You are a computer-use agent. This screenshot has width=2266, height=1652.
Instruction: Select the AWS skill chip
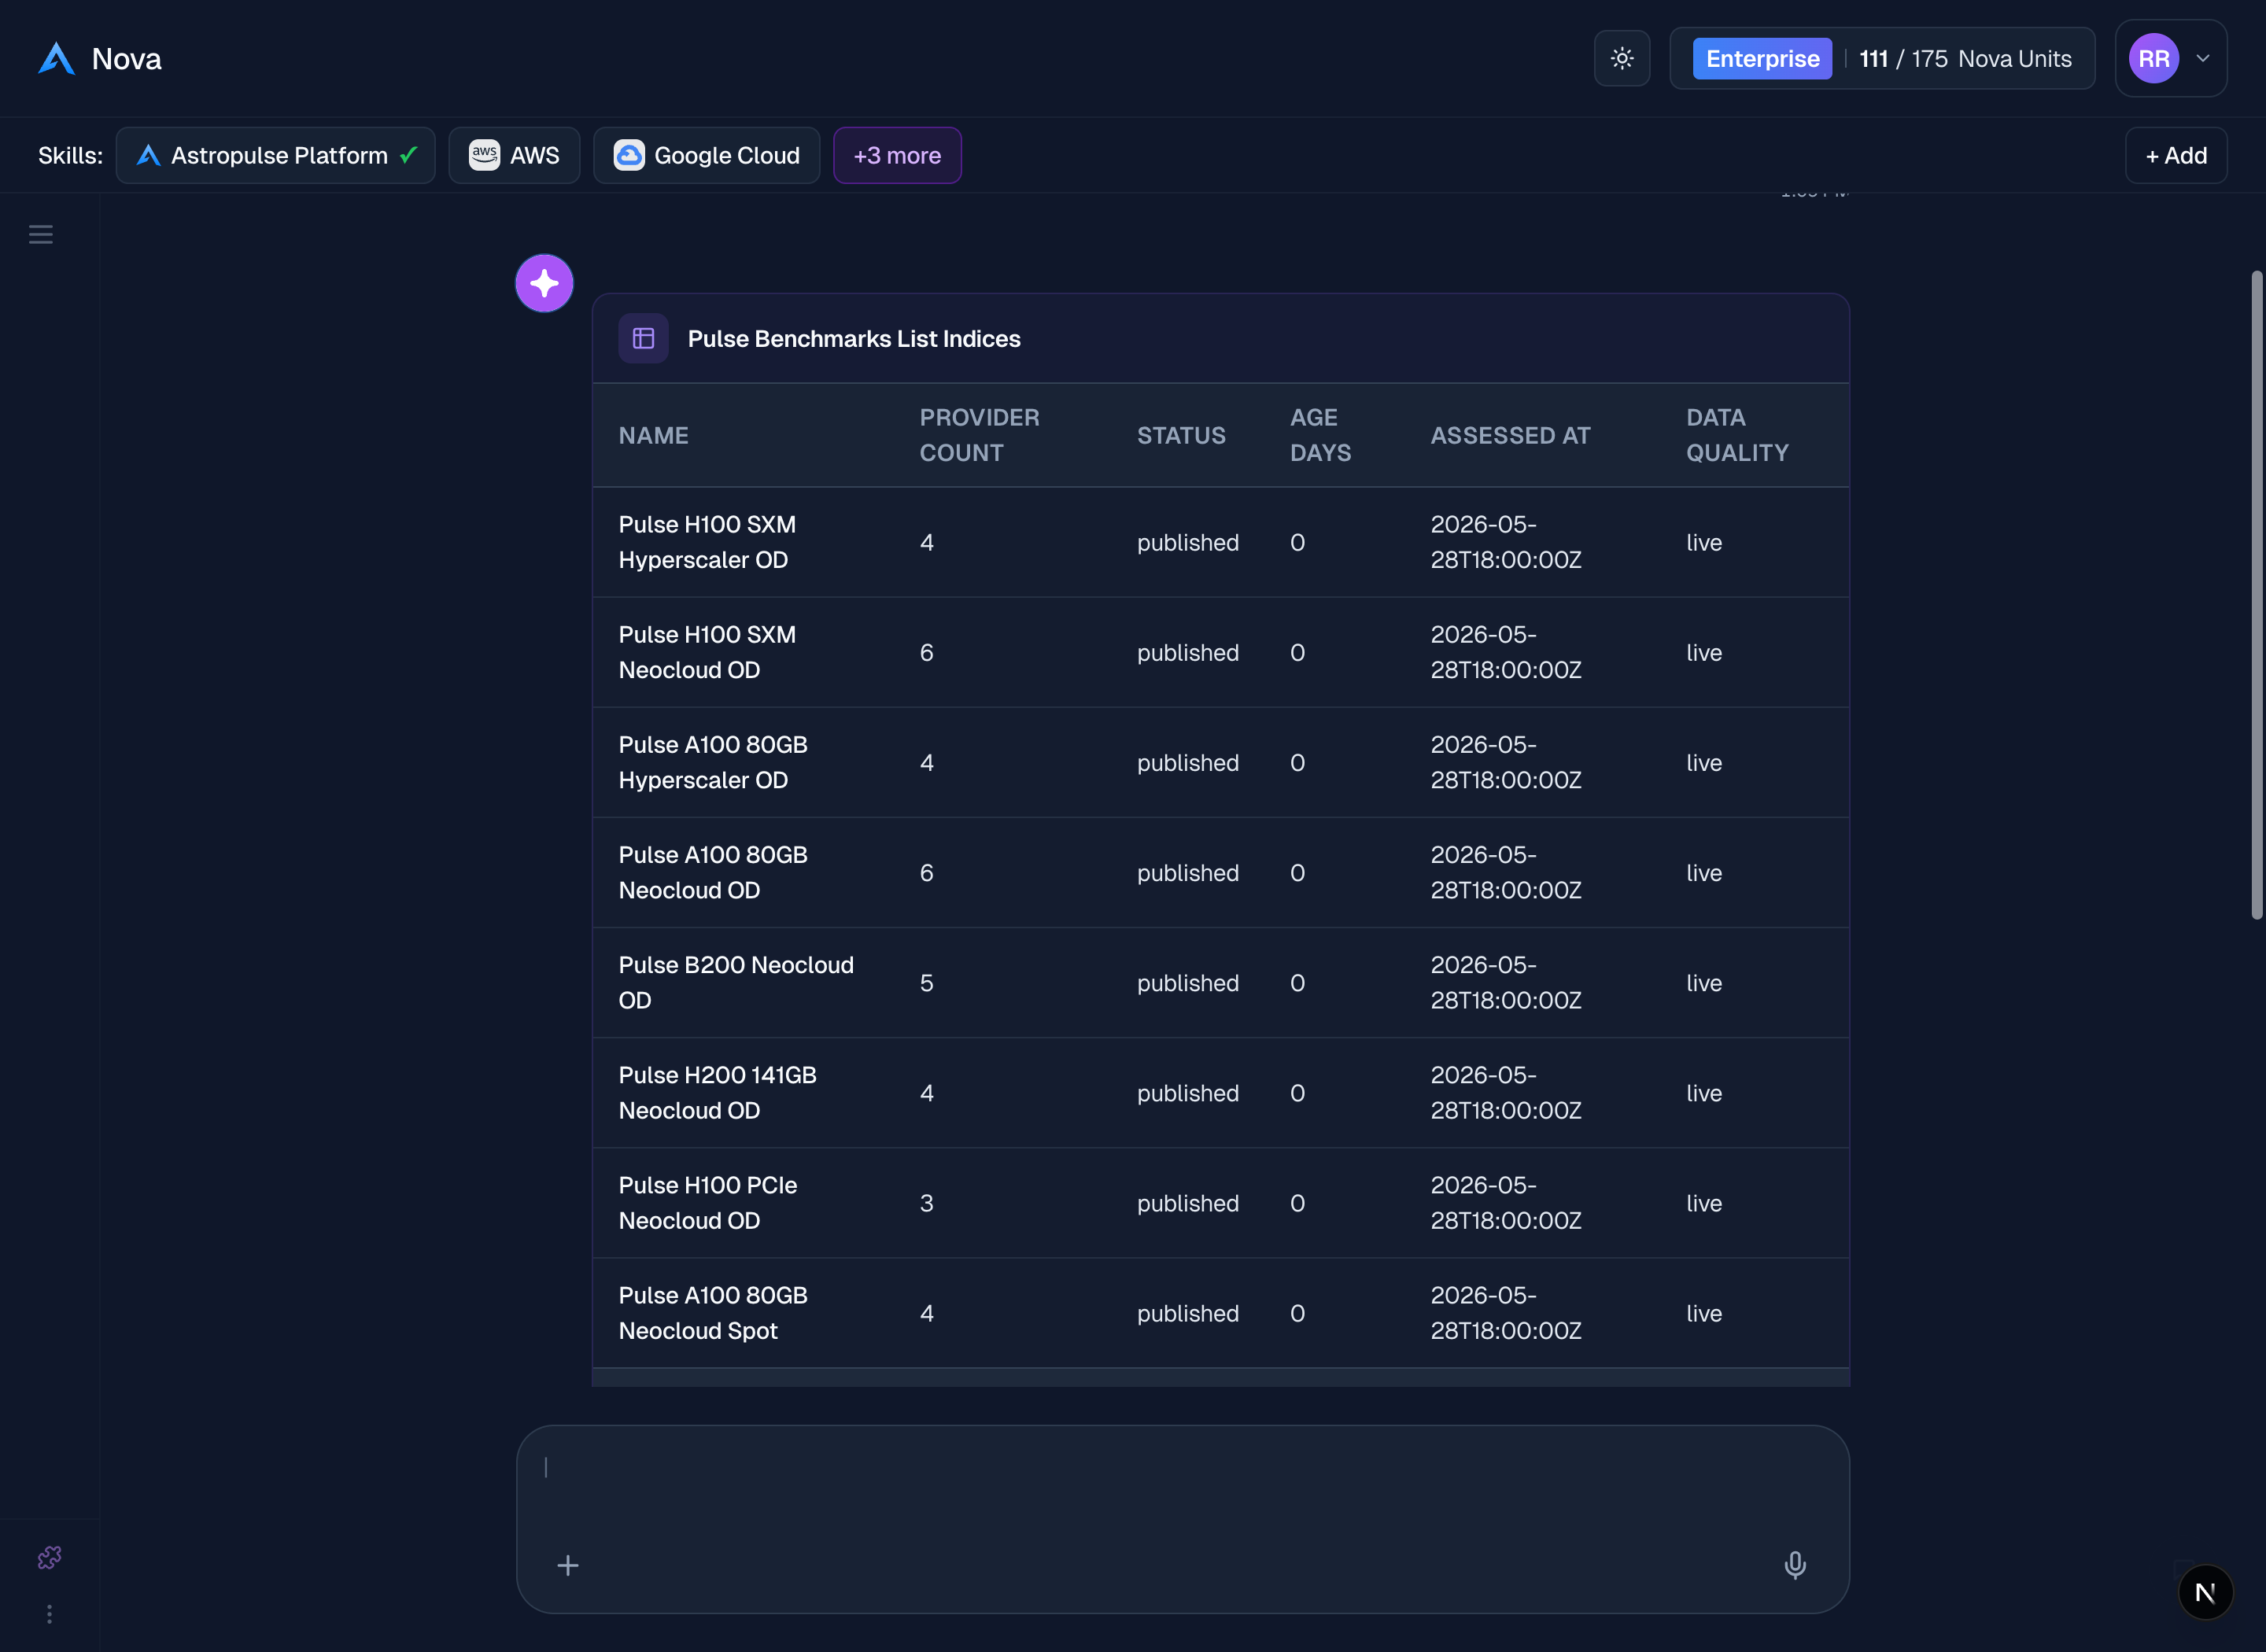(x=514, y=155)
